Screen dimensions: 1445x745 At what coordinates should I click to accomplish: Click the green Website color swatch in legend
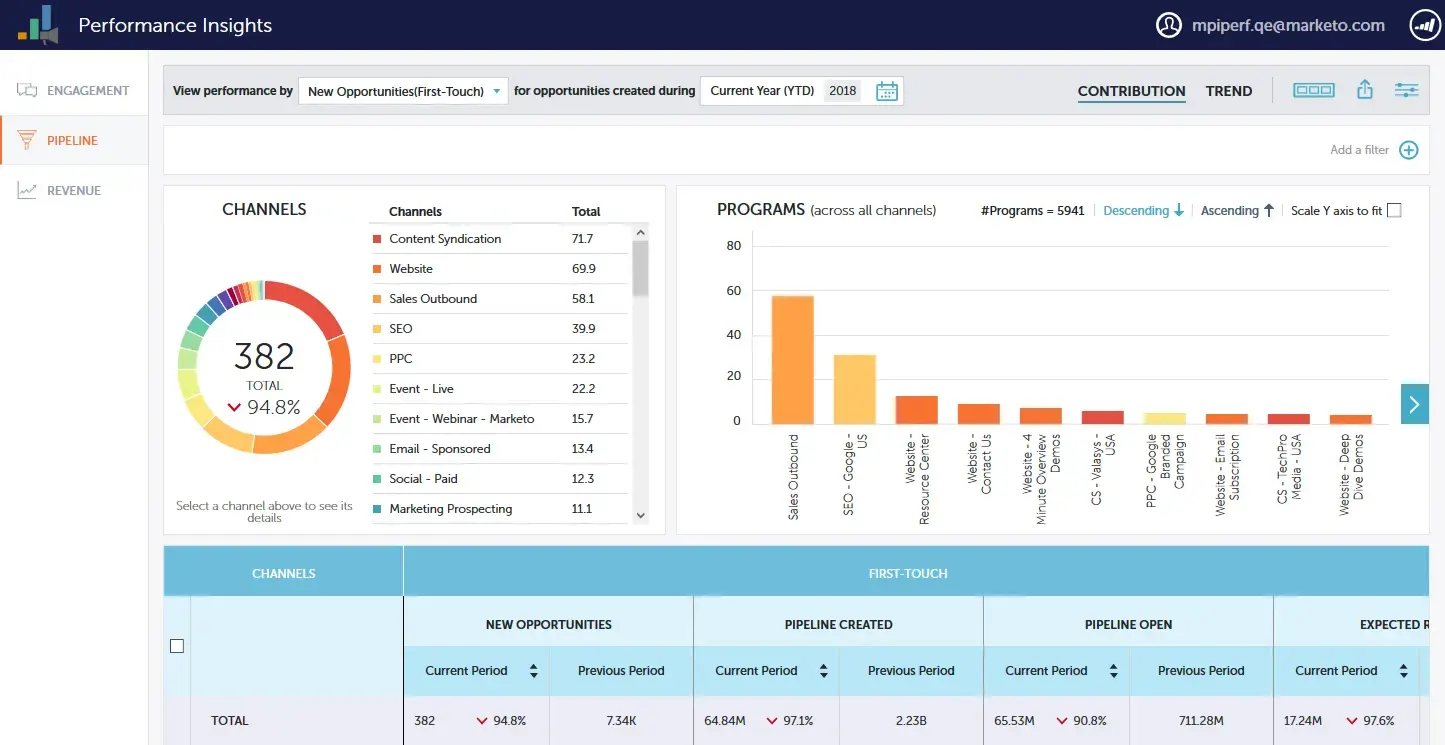[379, 268]
